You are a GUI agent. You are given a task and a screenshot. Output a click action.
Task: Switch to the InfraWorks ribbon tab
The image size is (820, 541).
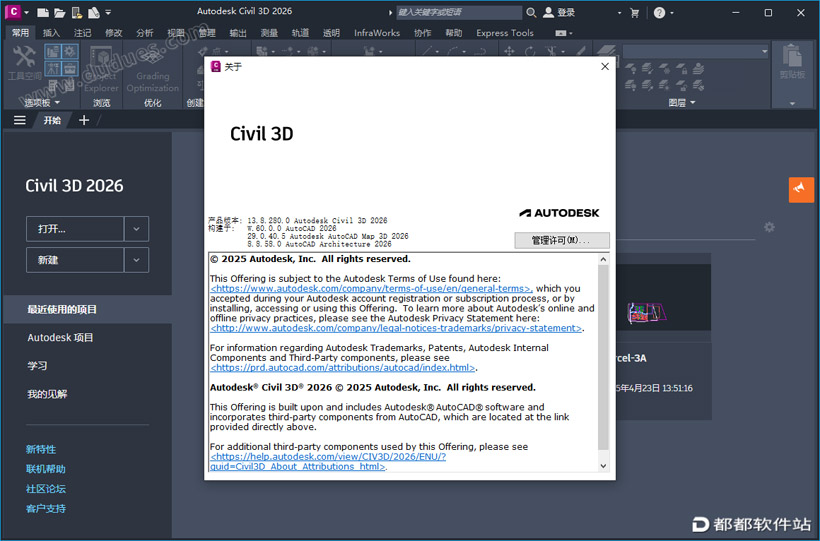(x=377, y=33)
